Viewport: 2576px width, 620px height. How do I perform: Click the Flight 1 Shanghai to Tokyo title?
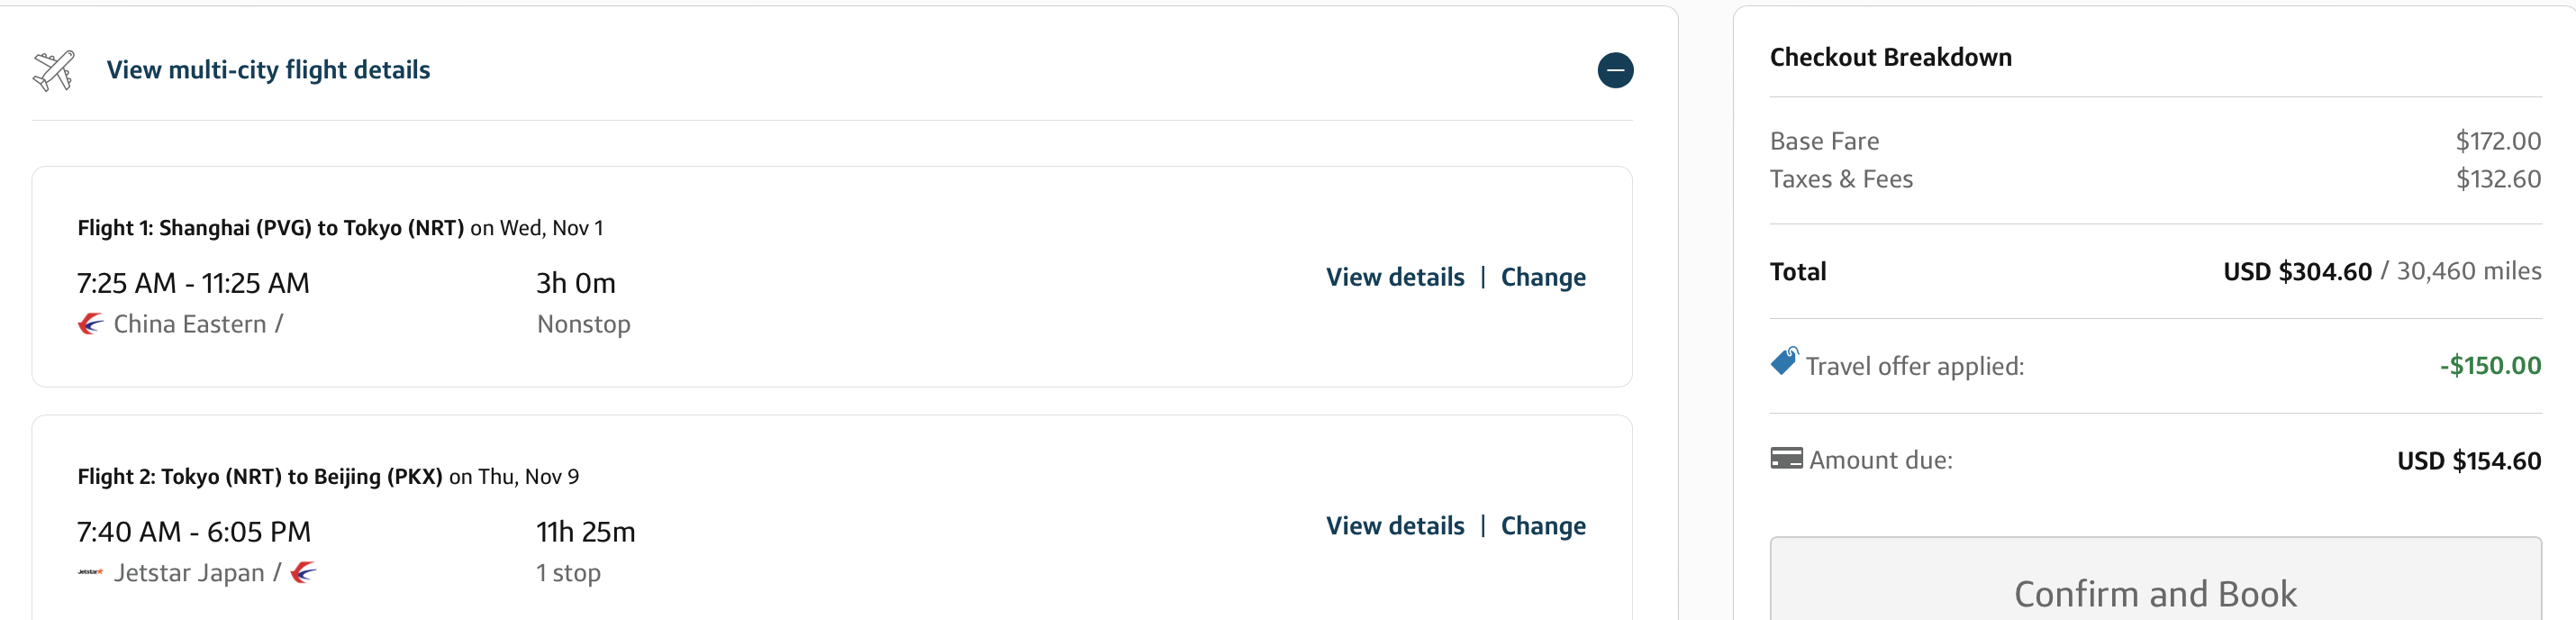(x=270, y=228)
